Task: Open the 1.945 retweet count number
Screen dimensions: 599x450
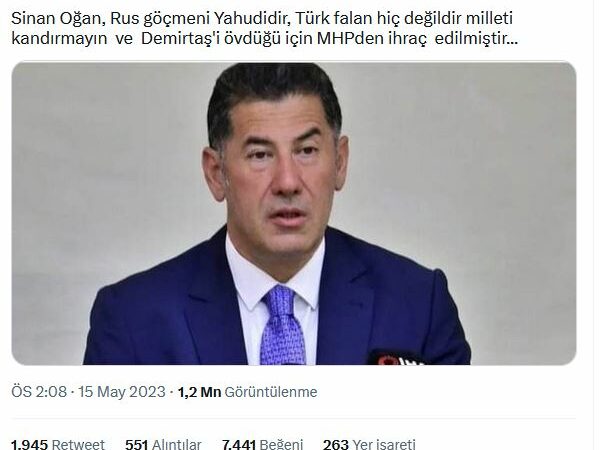Action: pos(29,444)
